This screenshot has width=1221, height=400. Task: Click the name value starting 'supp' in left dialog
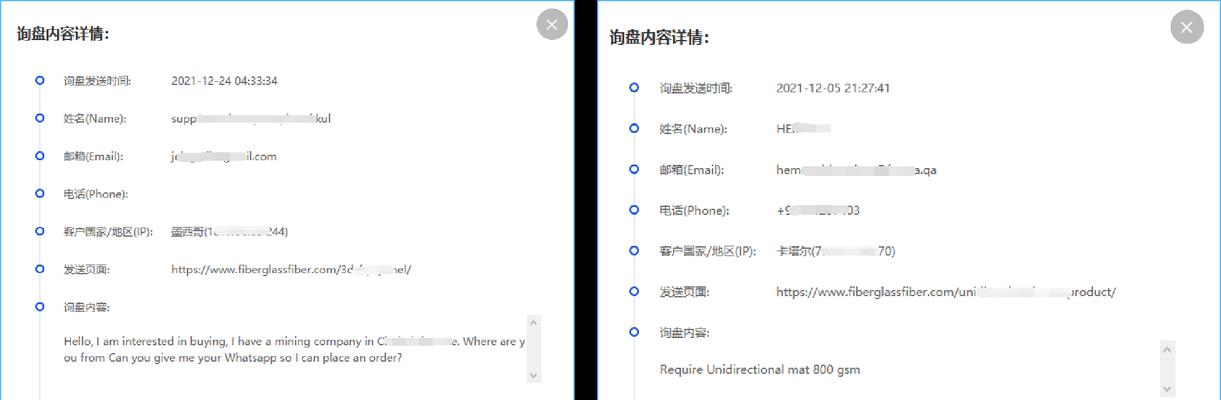[x=251, y=119]
